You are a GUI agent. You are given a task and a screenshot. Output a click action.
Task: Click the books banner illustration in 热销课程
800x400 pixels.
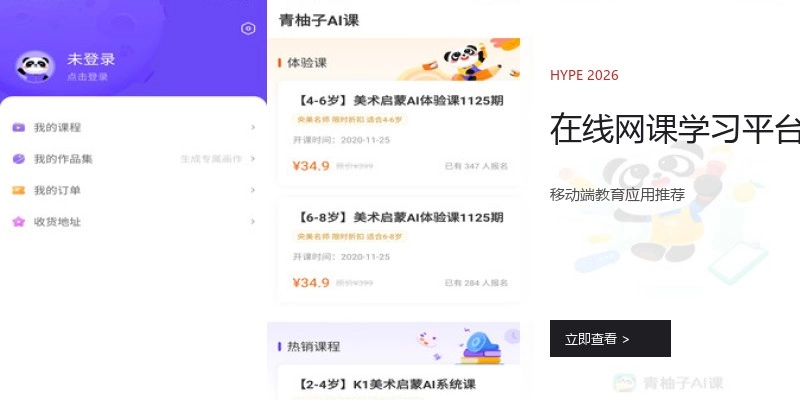(480, 347)
